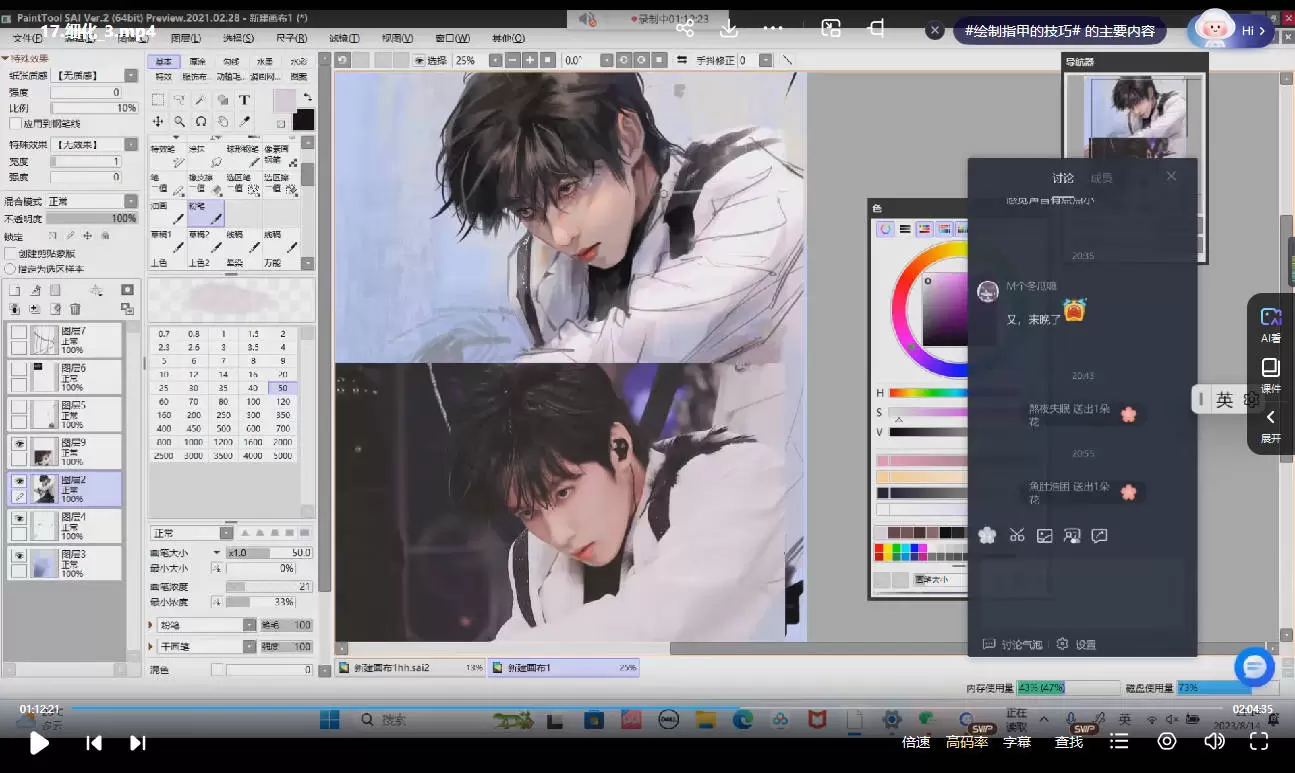Screen dimensions: 1295x773
Task: Swap foreground and background colors
Action: pyautogui.click(x=307, y=97)
